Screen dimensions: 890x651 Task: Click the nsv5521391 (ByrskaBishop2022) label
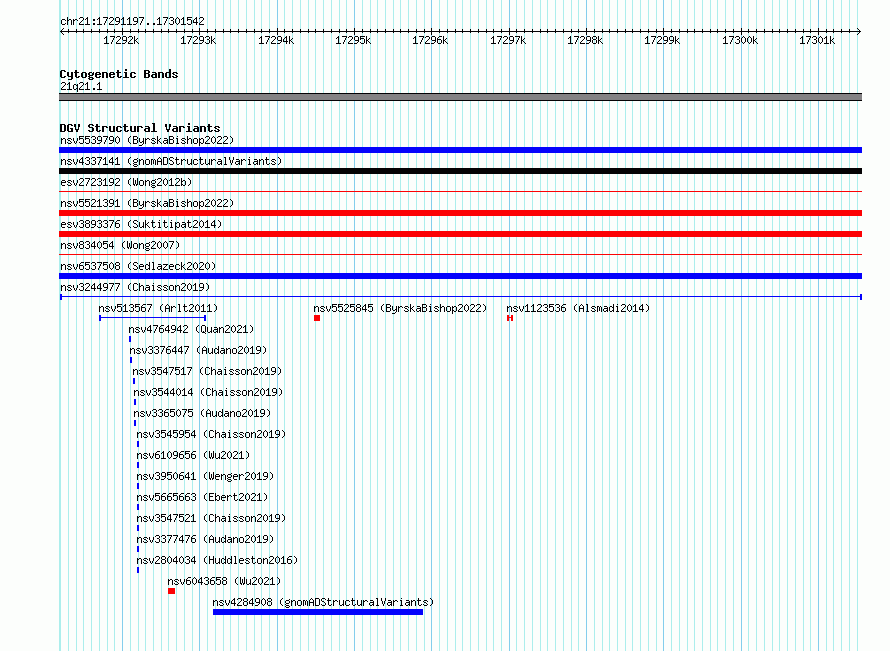point(146,203)
